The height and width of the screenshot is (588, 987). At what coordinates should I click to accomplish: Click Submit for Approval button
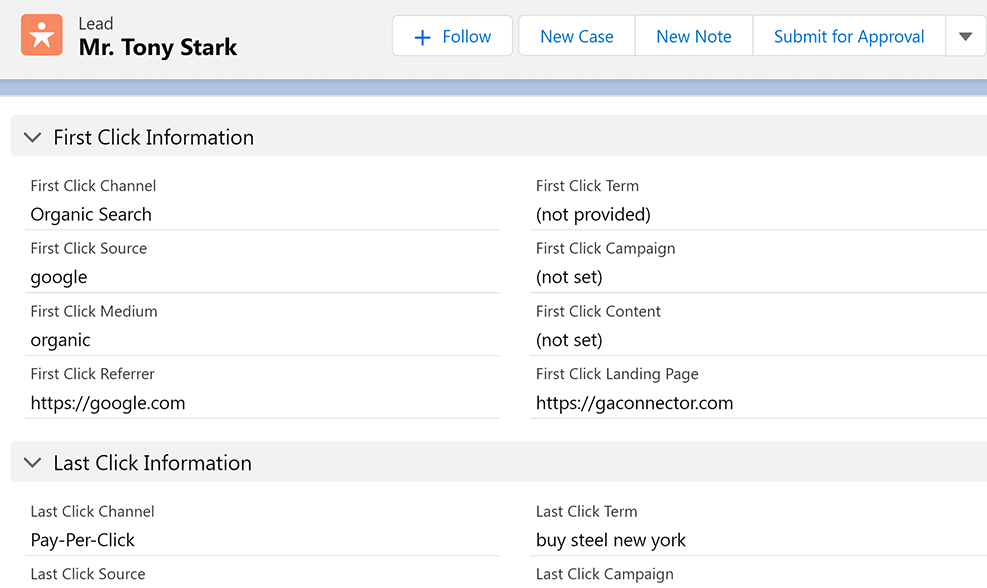click(x=848, y=37)
